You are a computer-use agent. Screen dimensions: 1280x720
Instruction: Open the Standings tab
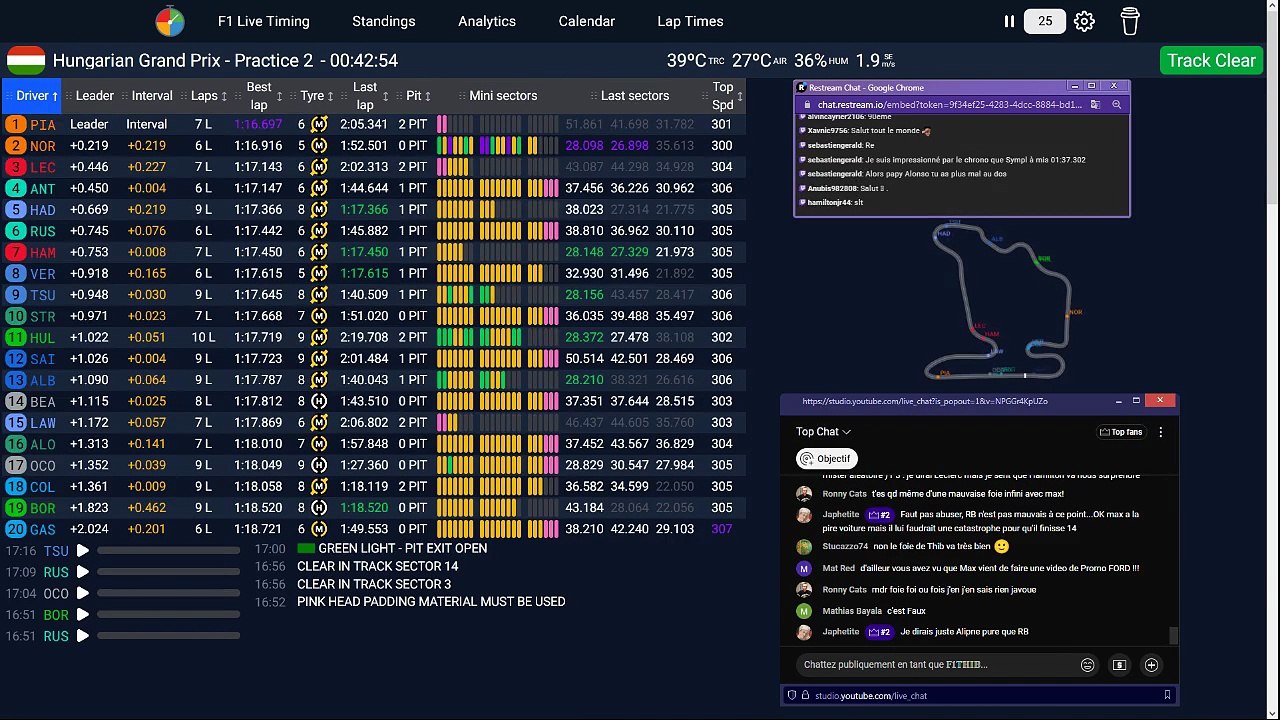tap(384, 21)
